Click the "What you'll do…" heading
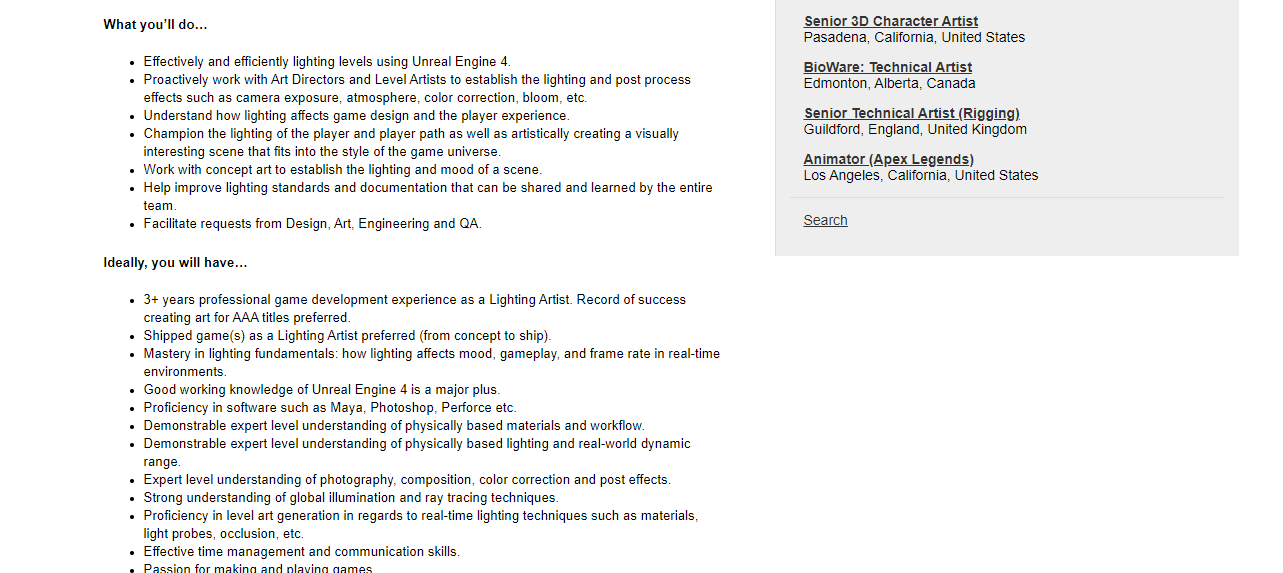The height and width of the screenshot is (573, 1283). pos(156,24)
